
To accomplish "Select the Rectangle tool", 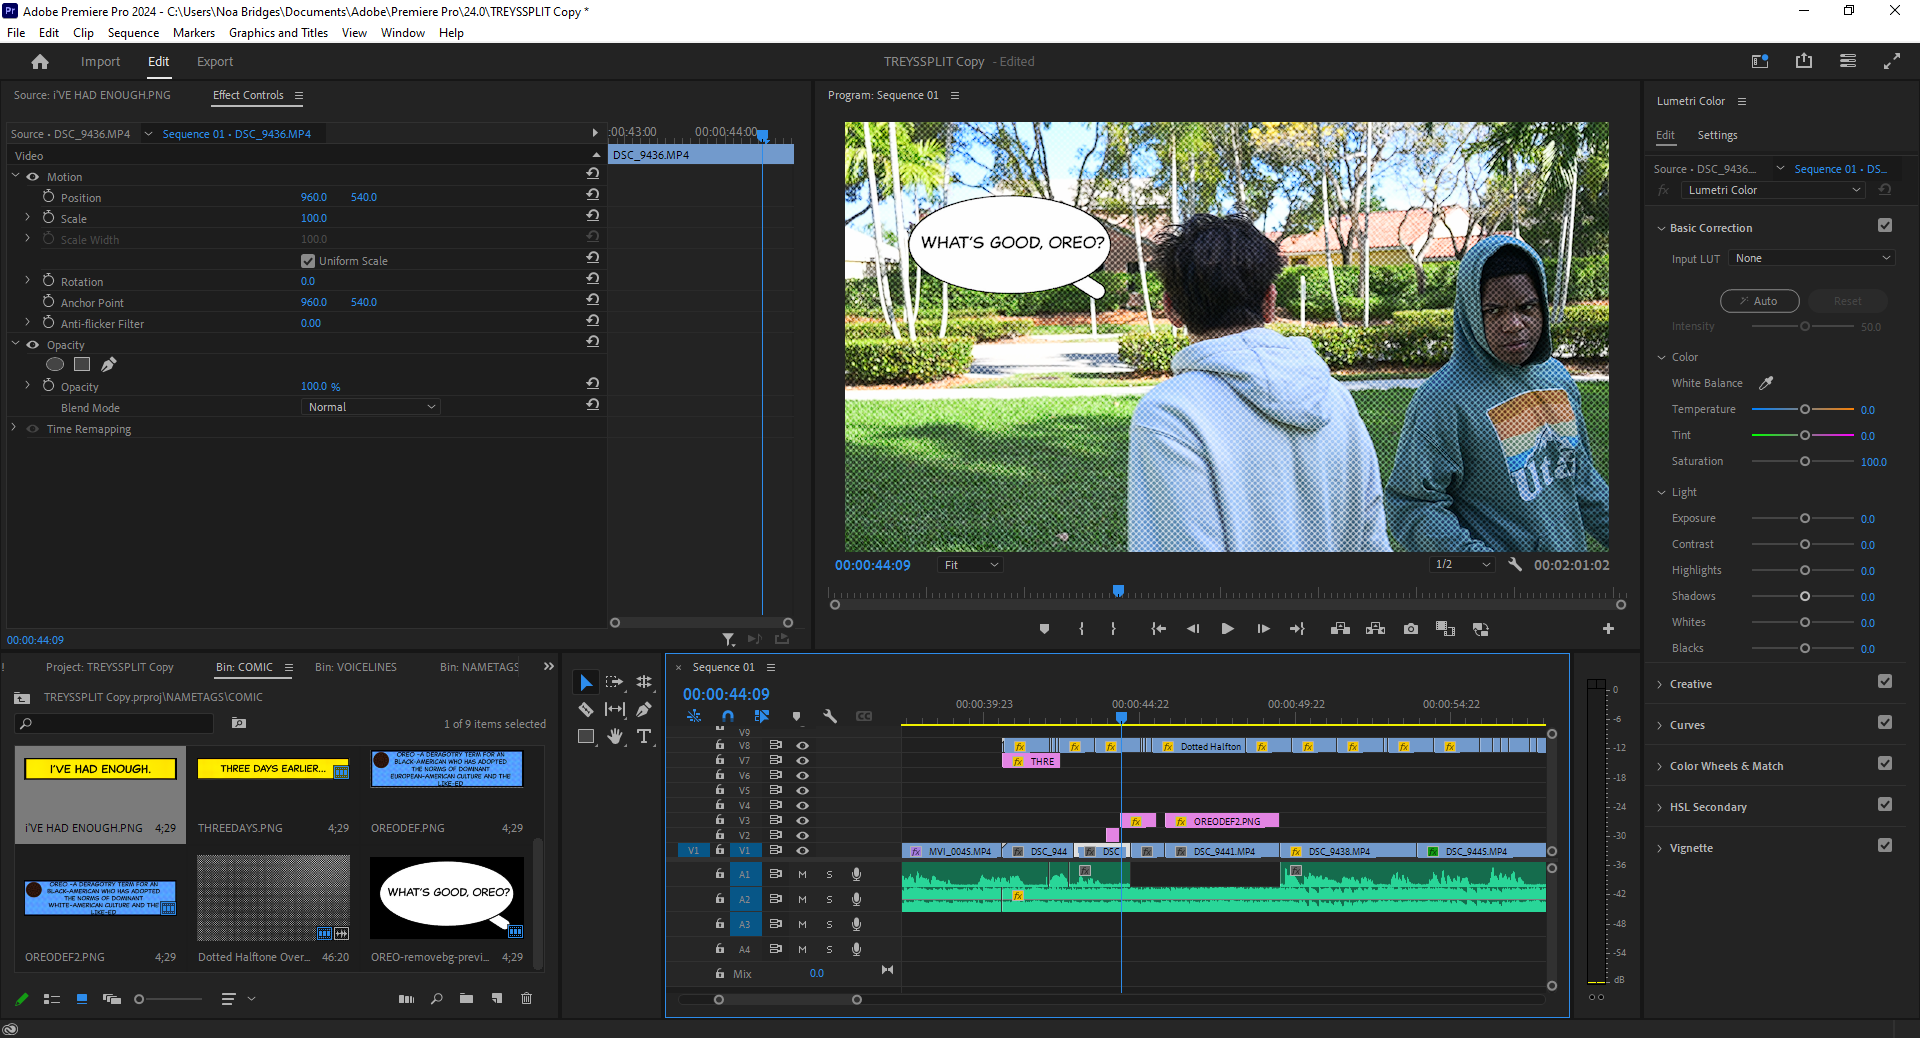I will [586, 736].
